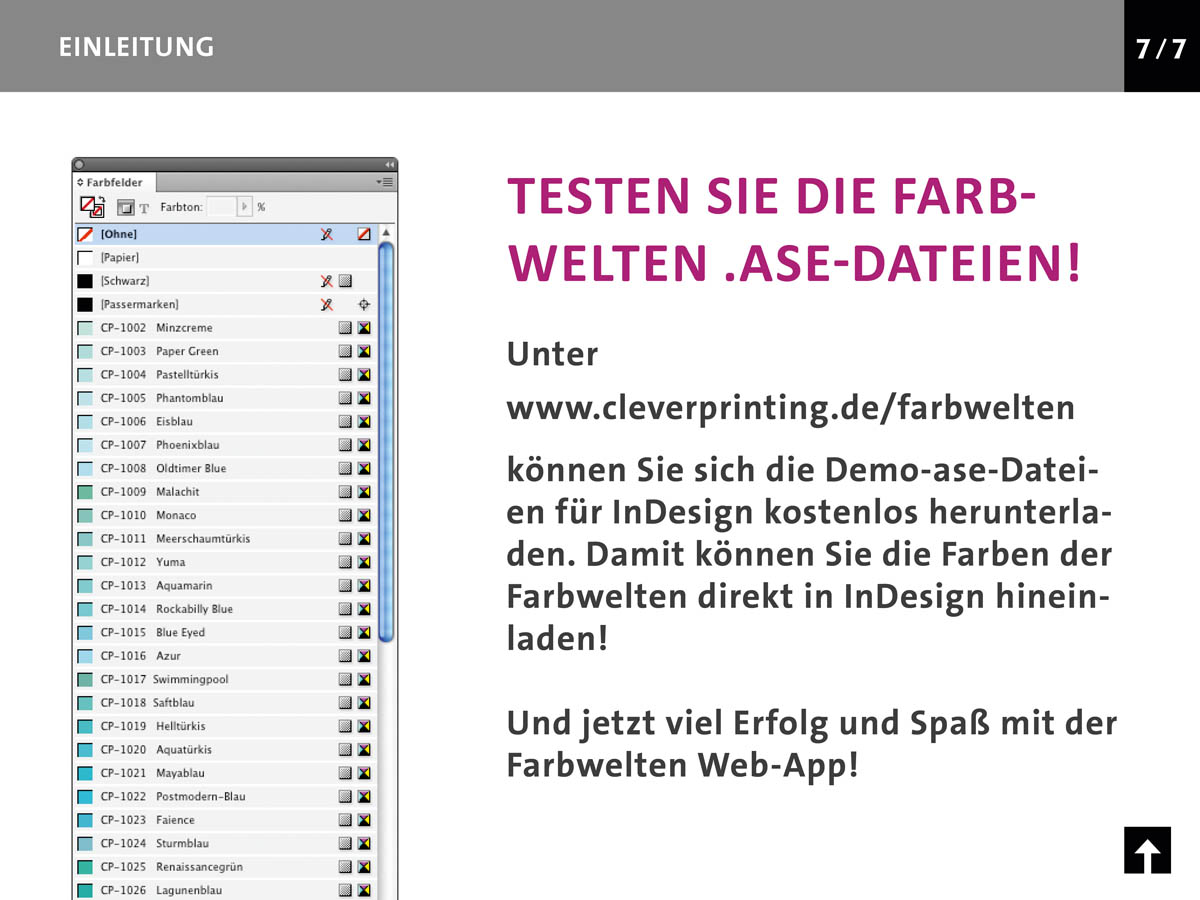
Task: Select the CP-1019 Helltürkis entry
Action: tap(226, 726)
